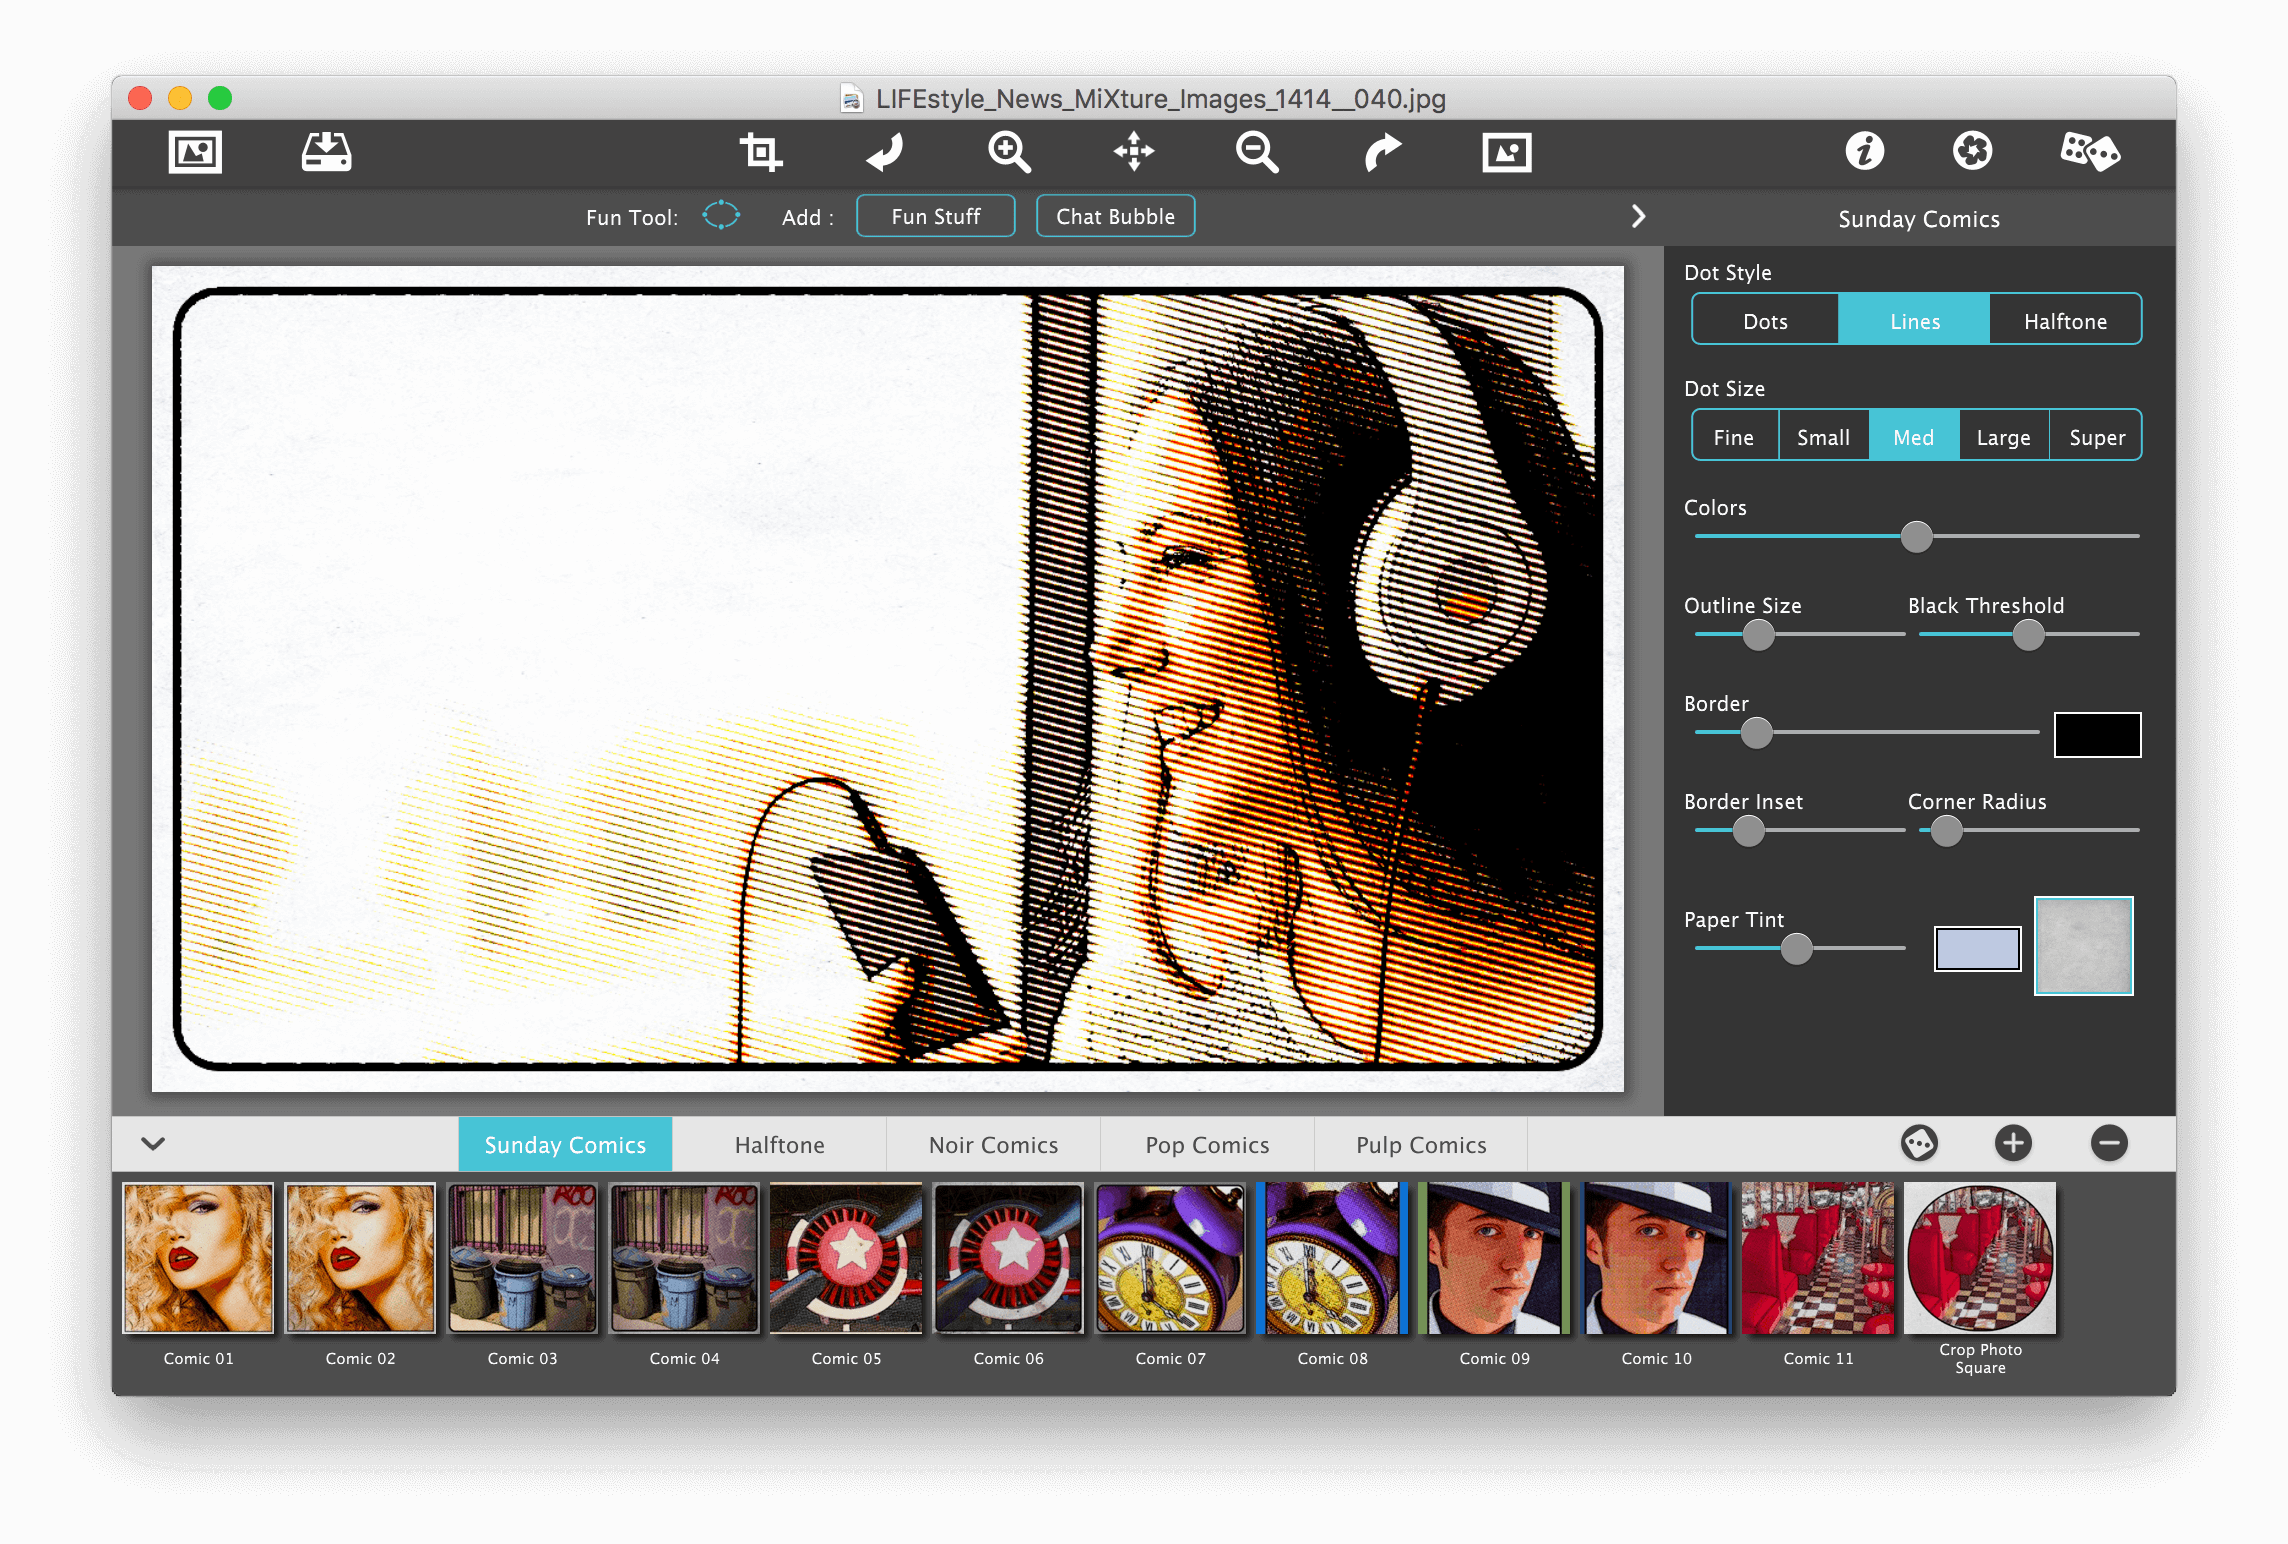Image resolution: width=2288 pixels, height=1544 pixels.
Task: Select the crop tool icon
Action: (x=760, y=152)
